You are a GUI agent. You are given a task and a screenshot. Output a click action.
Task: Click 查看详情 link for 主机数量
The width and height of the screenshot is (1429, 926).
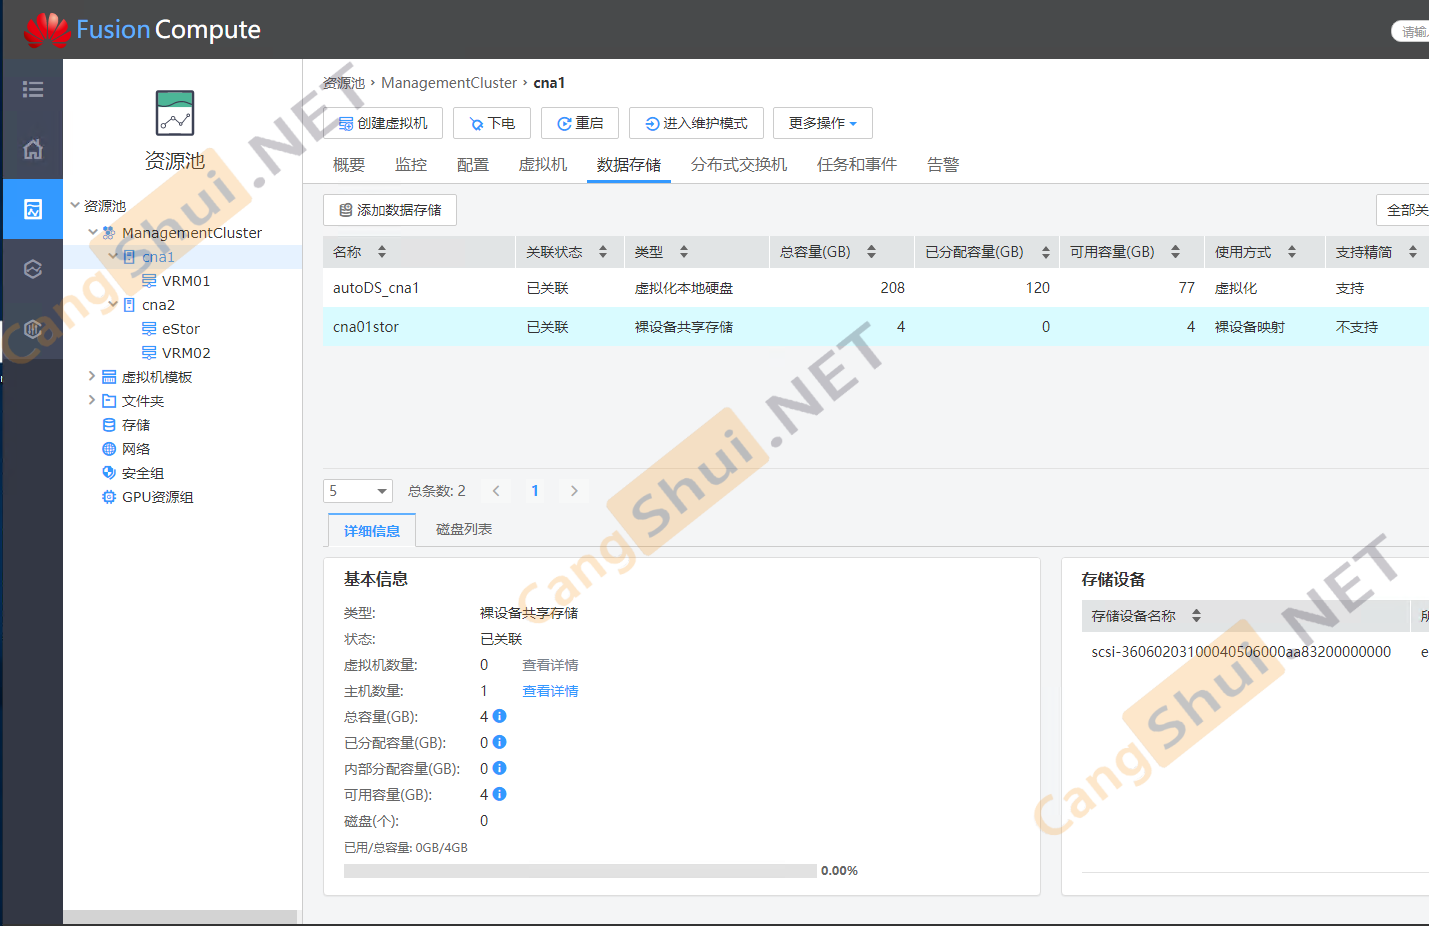coord(550,691)
